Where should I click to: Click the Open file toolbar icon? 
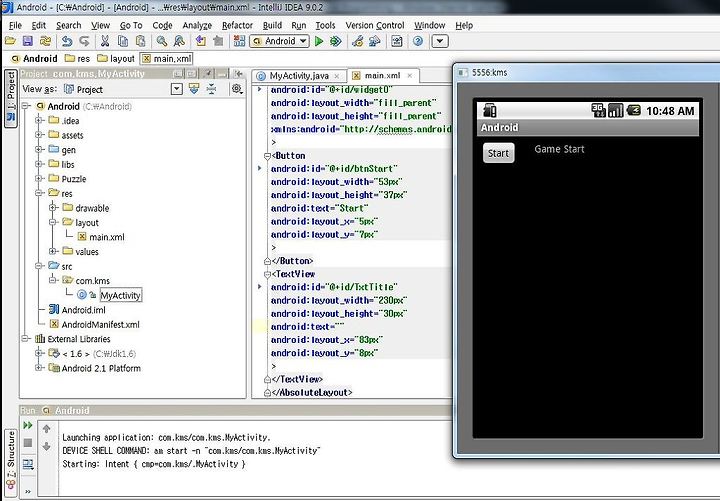coord(10,41)
